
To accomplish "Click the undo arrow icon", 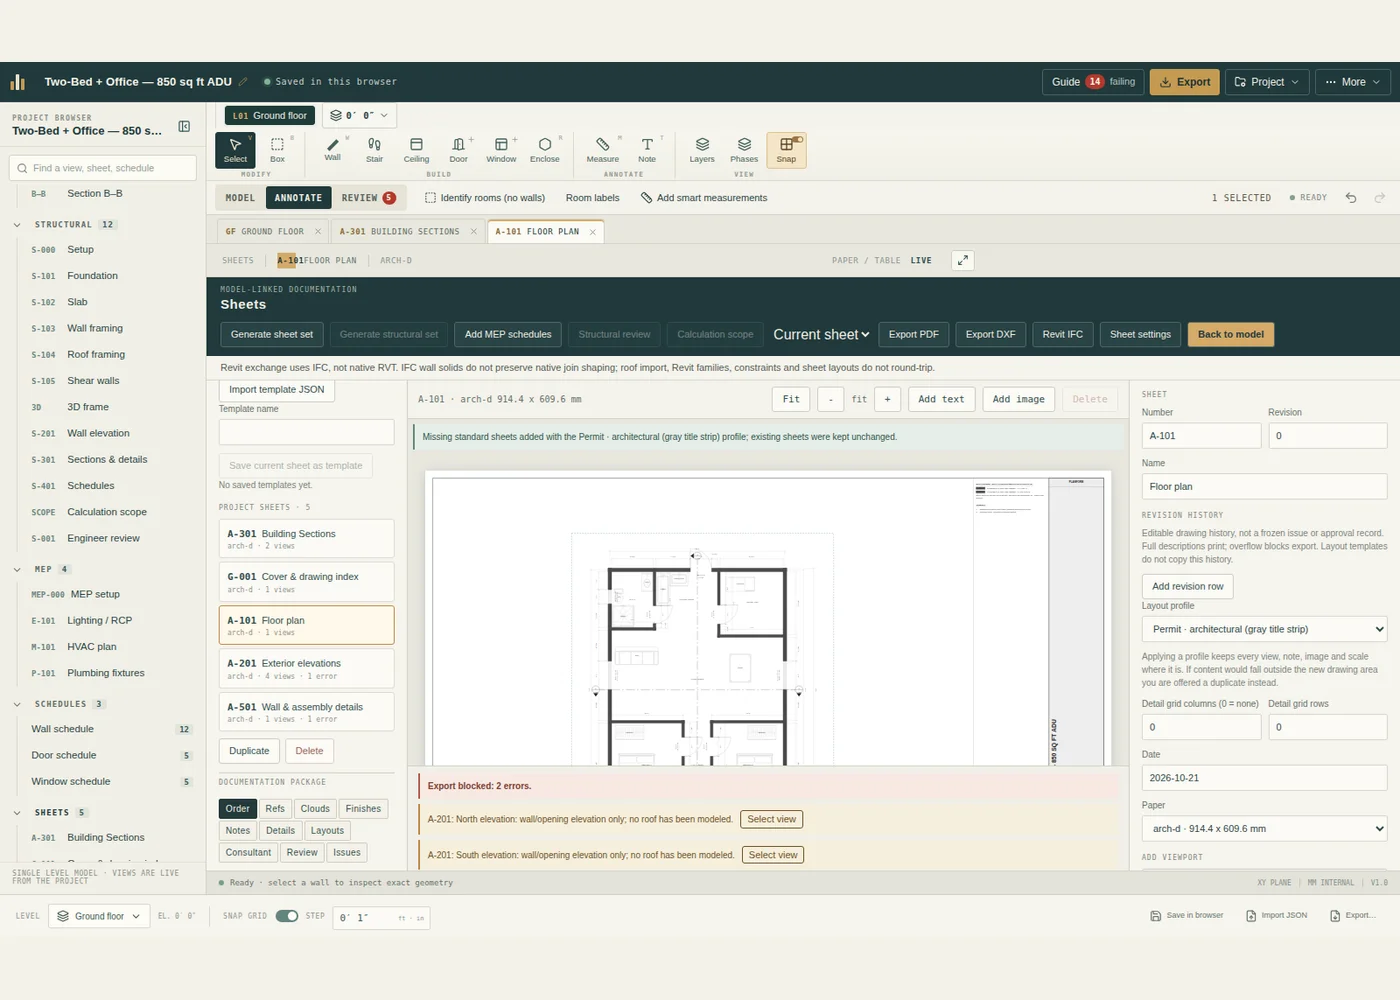I will click(1351, 198).
